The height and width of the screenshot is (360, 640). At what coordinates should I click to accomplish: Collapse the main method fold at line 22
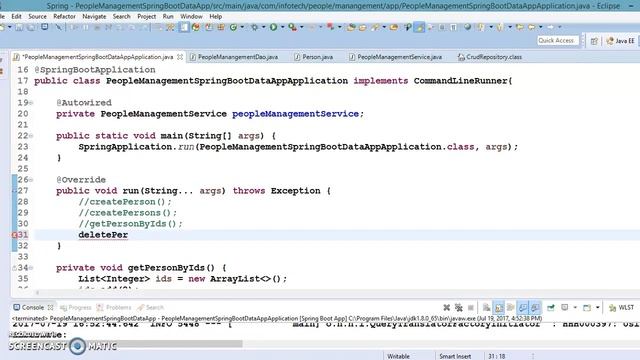click(31, 136)
